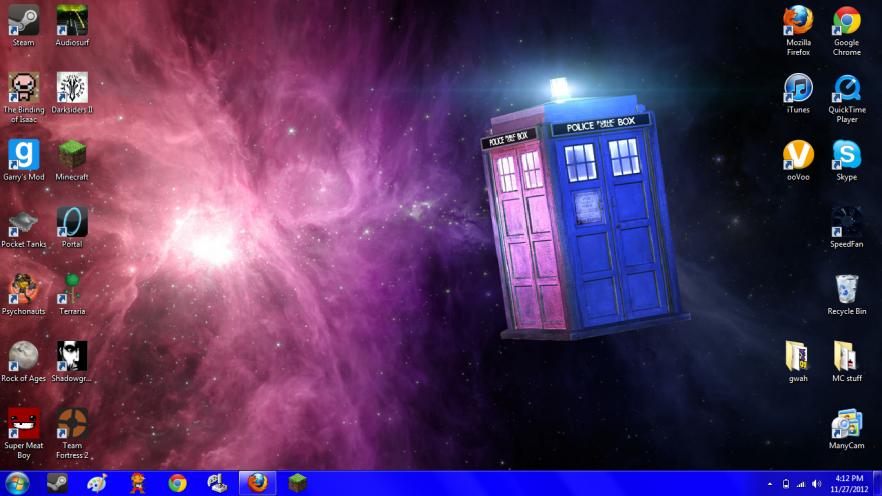
Task: Click Google Chrome in the taskbar
Action: coord(178,484)
